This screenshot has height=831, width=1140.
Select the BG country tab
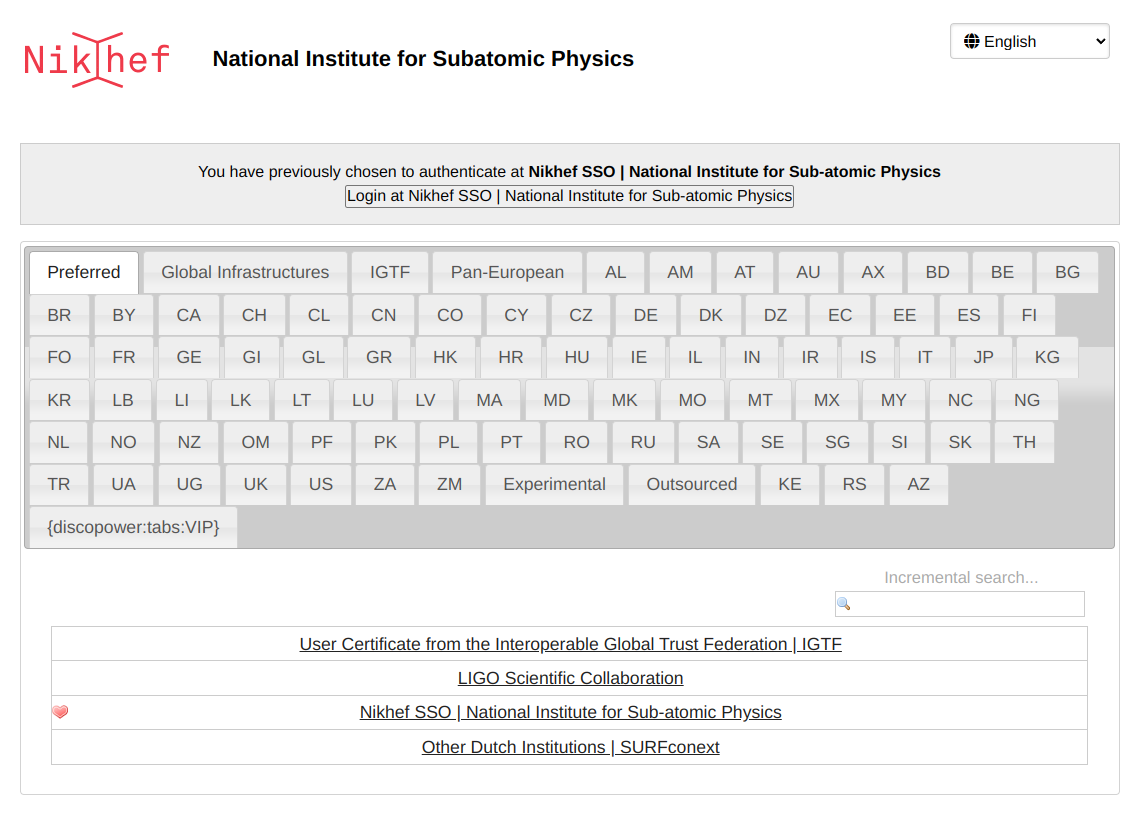pyautogui.click(x=1067, y=273)
